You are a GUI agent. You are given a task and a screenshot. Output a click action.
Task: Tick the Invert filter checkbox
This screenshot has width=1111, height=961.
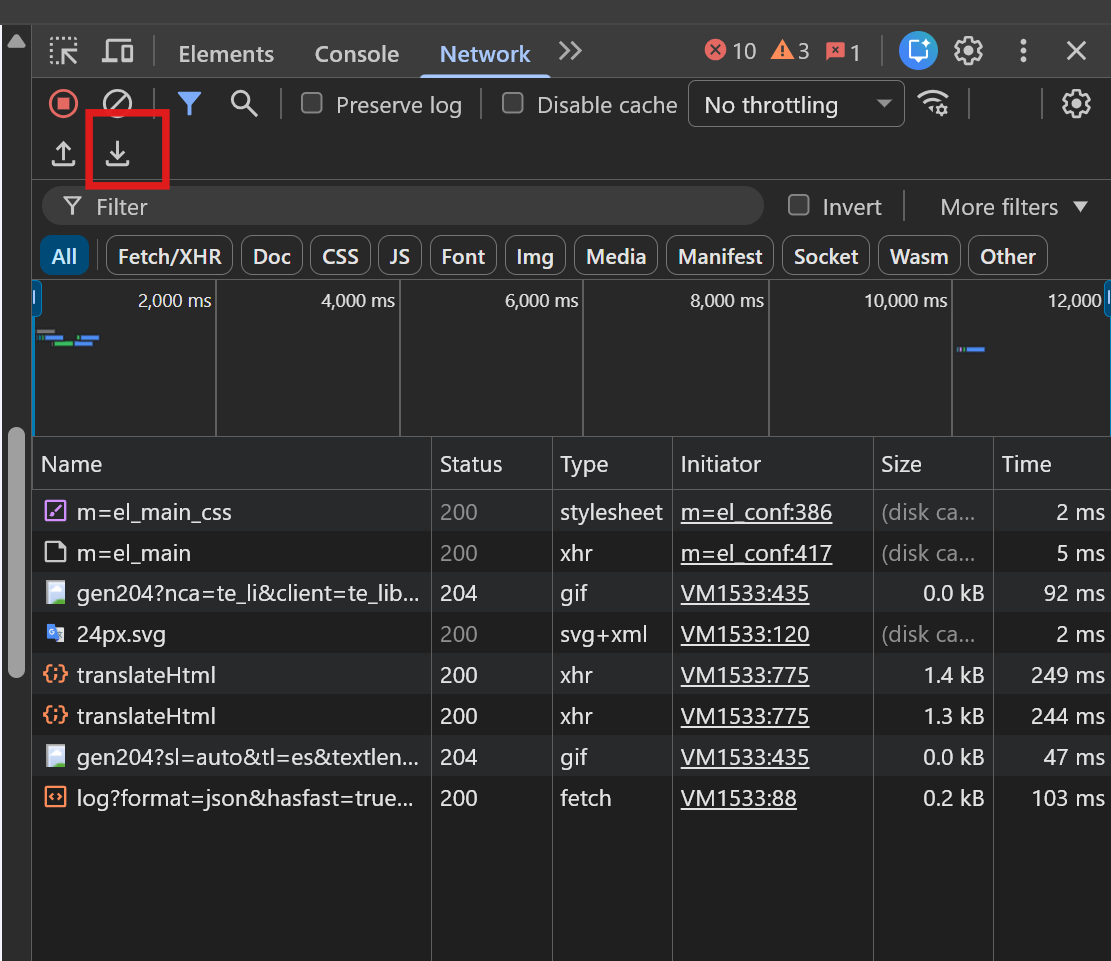pos(799,206)
